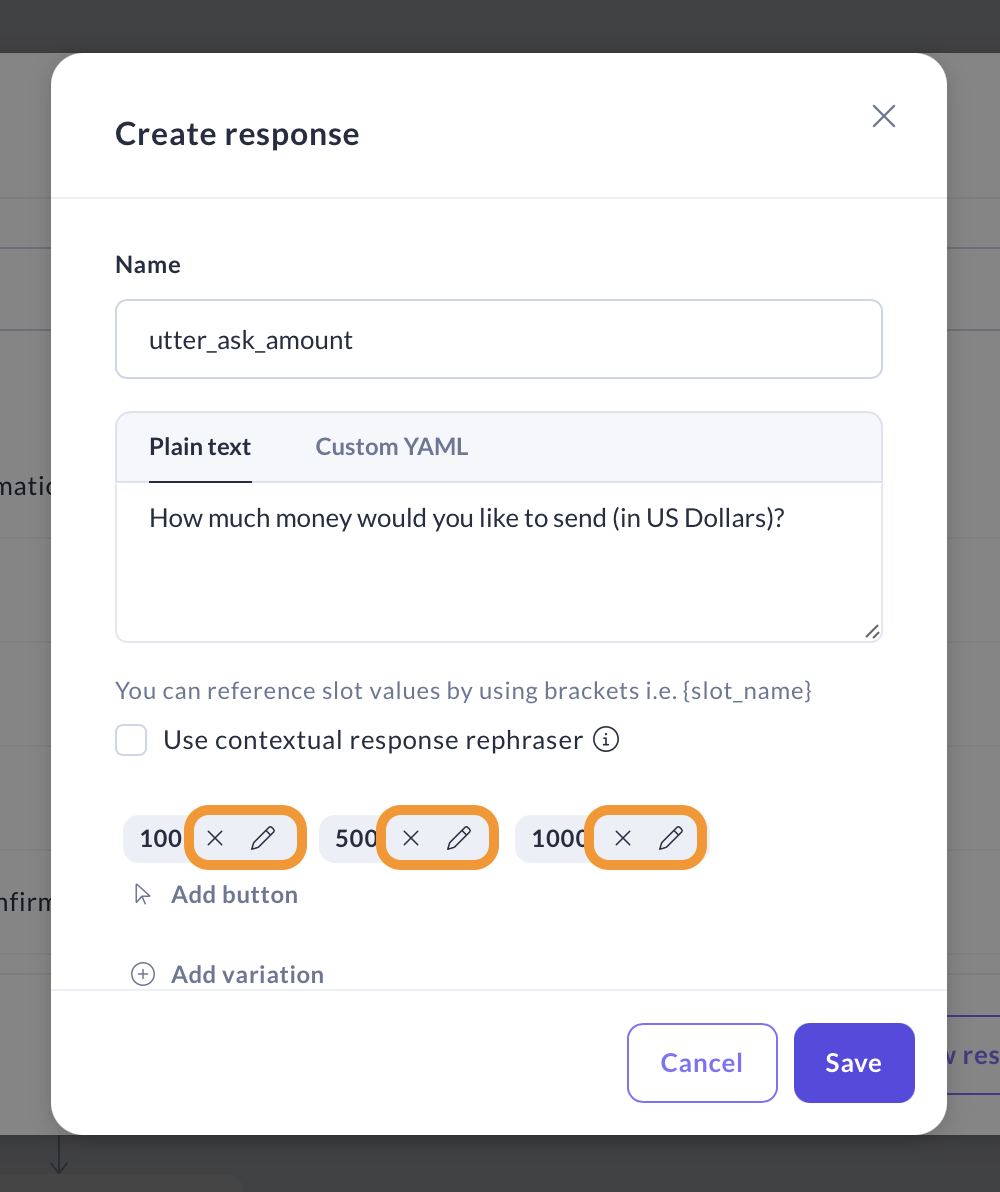This screenshot has height=1192, width=1000.
Task: Enable contextual response rephraser checkbox
Action: coord(131,741)
